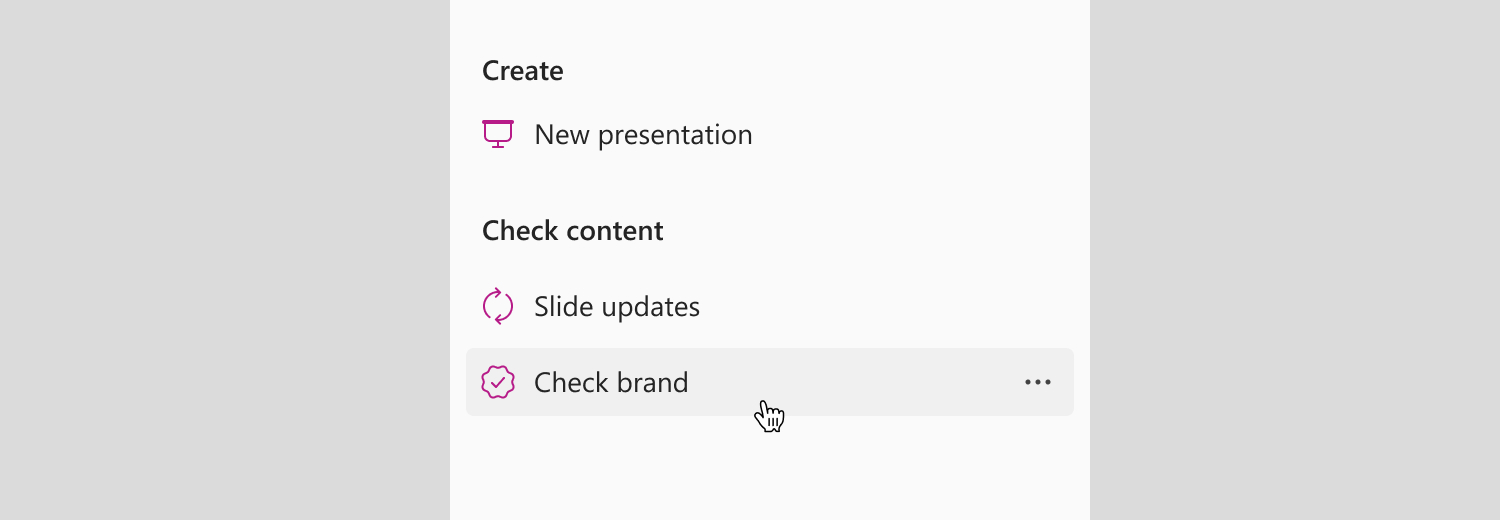Open the three-dot menu beside Check brand
Screen dimensions: 1500x520
[x=1038, y=382]
